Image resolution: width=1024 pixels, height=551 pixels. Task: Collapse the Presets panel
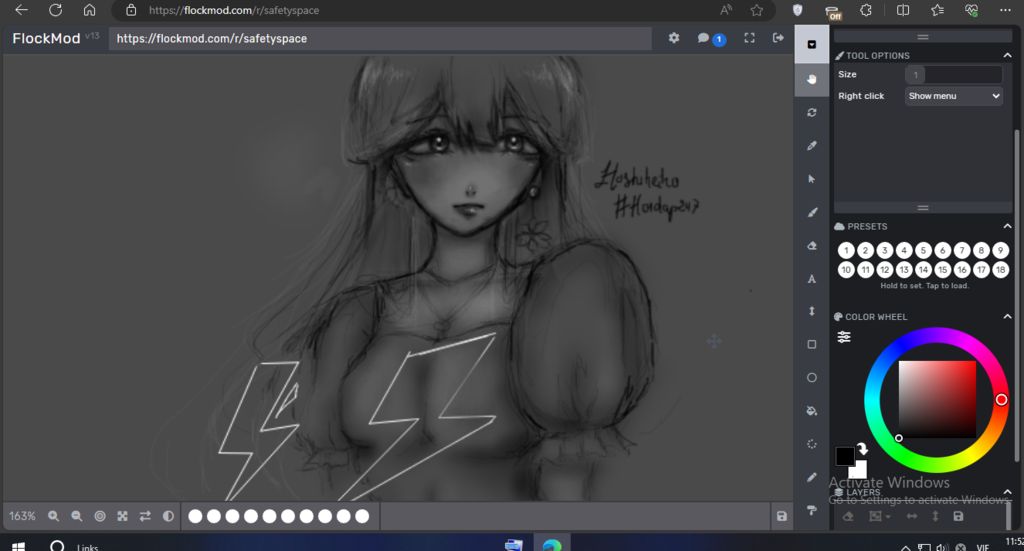(x=1007, y=226)
